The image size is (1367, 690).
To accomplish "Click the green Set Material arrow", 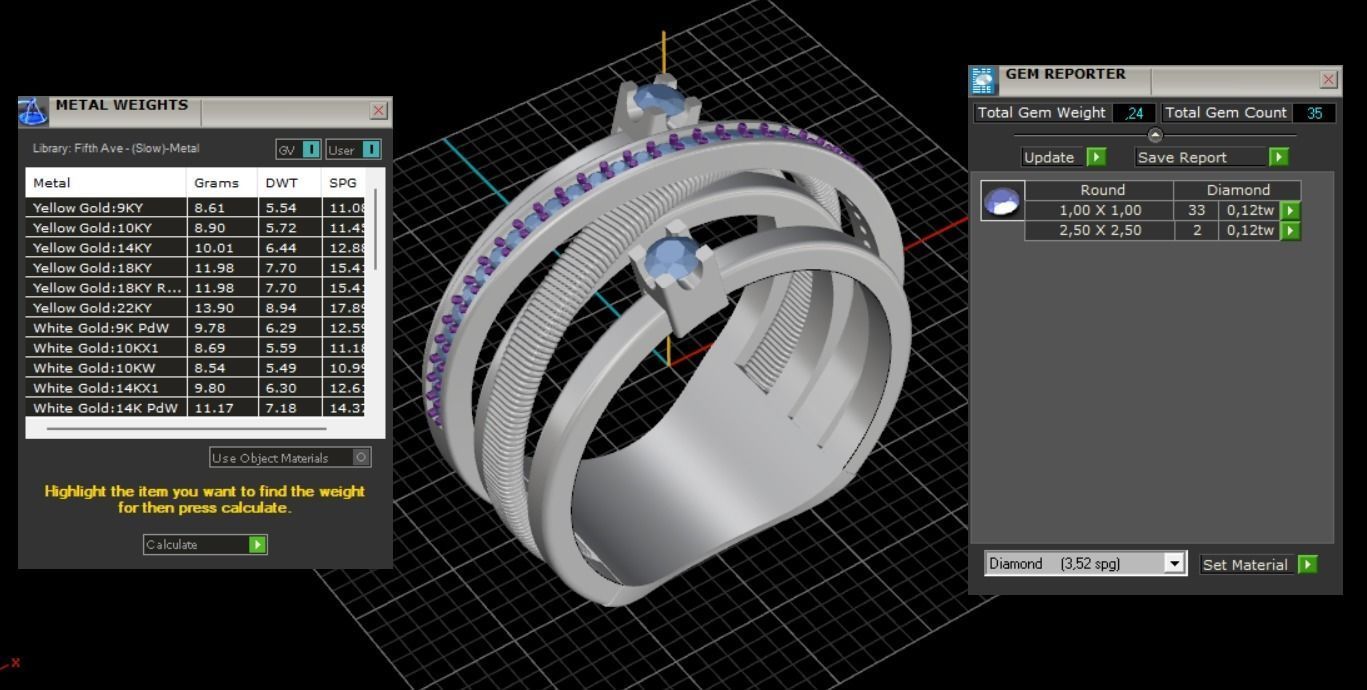I will [x=1307, y=564].
